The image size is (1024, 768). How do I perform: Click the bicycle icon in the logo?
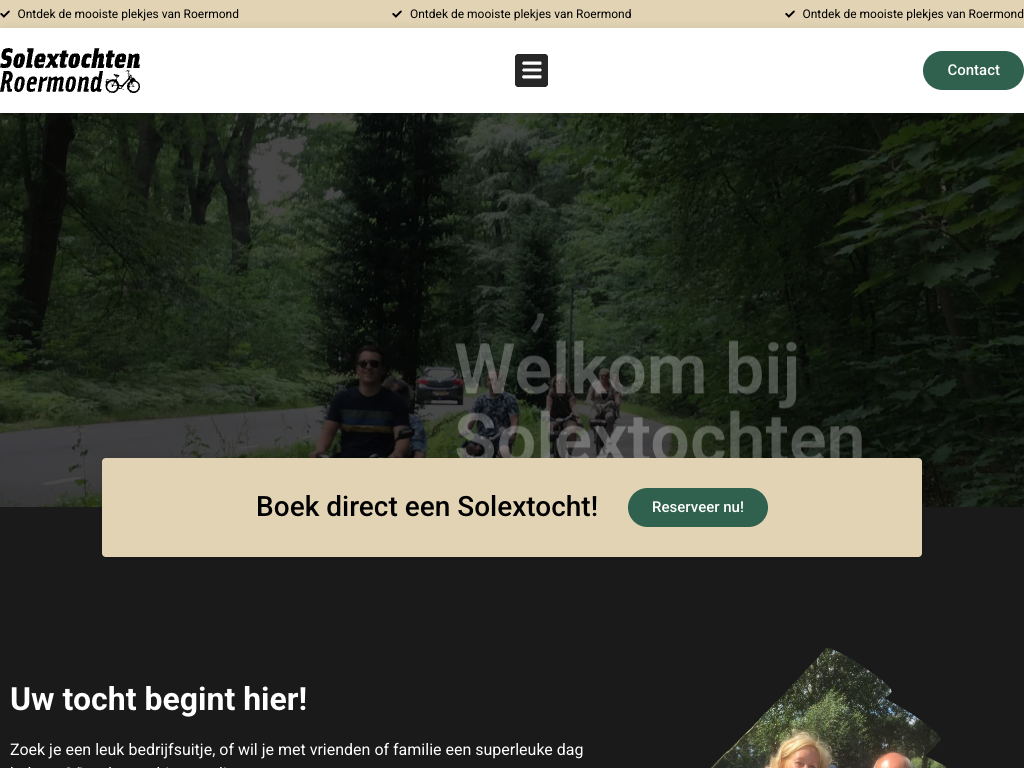tap(123, 82)
